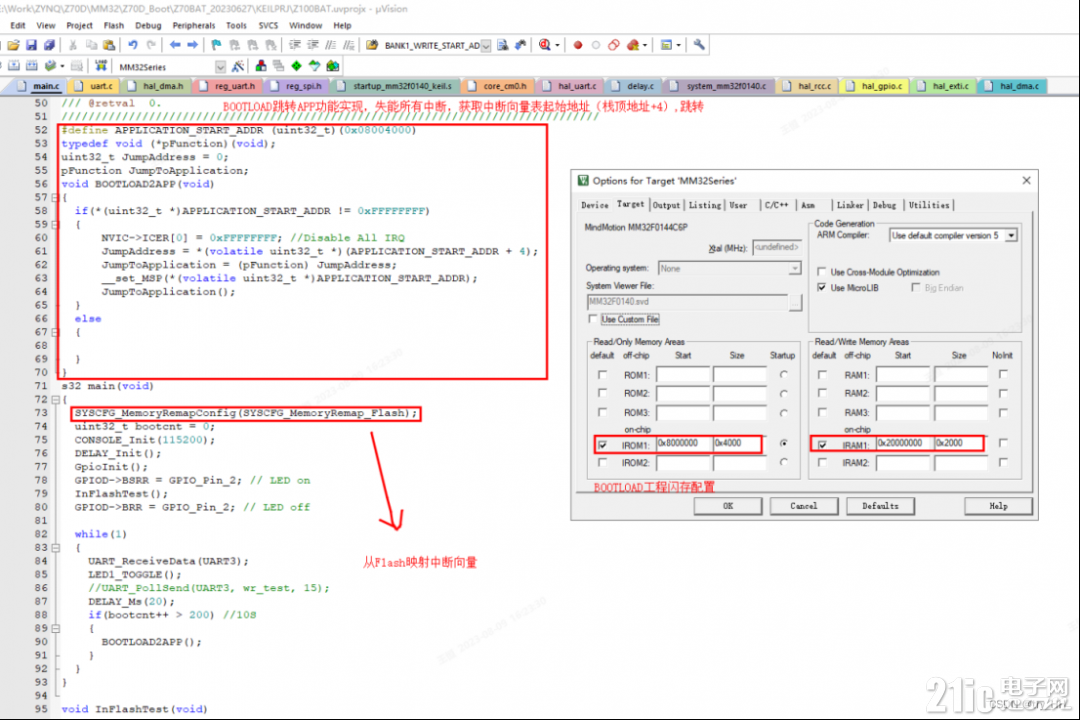Click the Pack Installer icon
Screen dimensions: 1080x720
pos(333,66)
